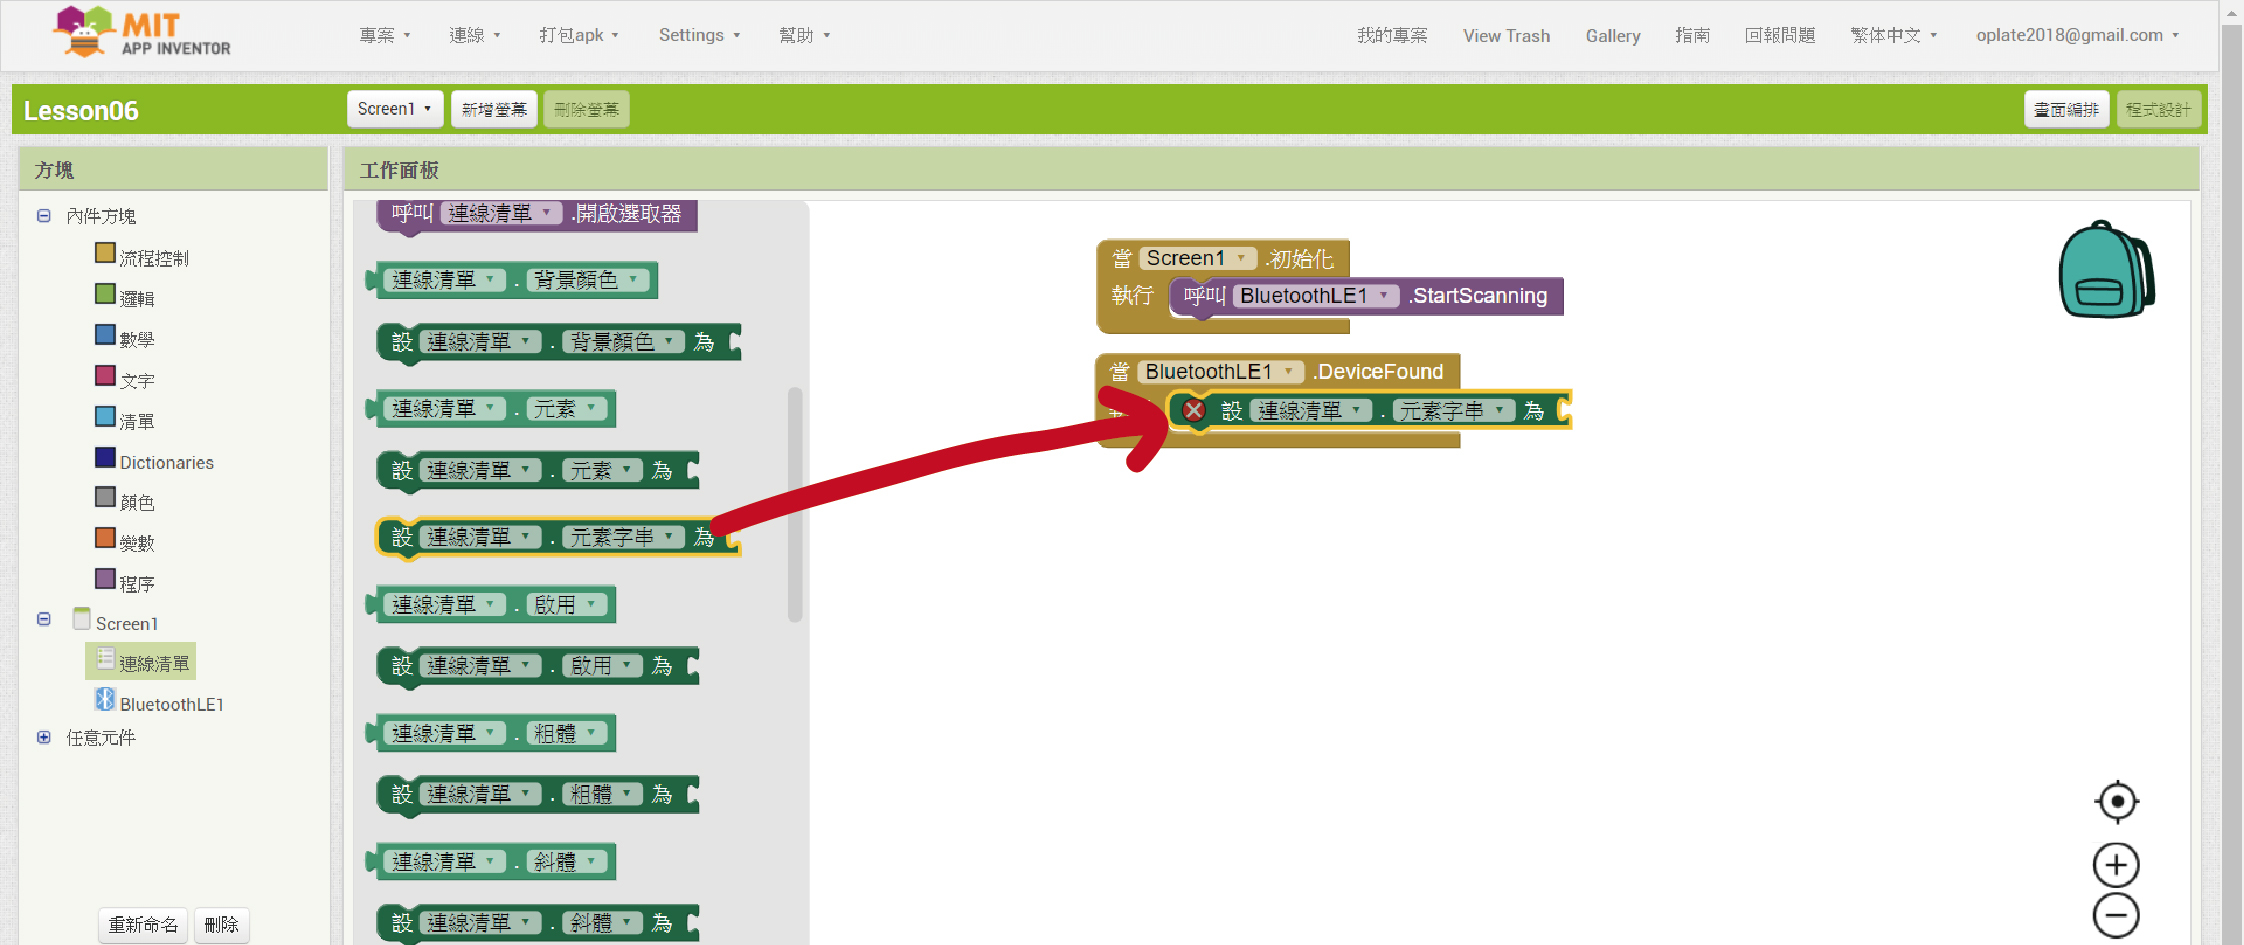This screenshot has width=2244, height=945.
Task: Click the MIT App Inventor logo
Action: click(142, 33)
